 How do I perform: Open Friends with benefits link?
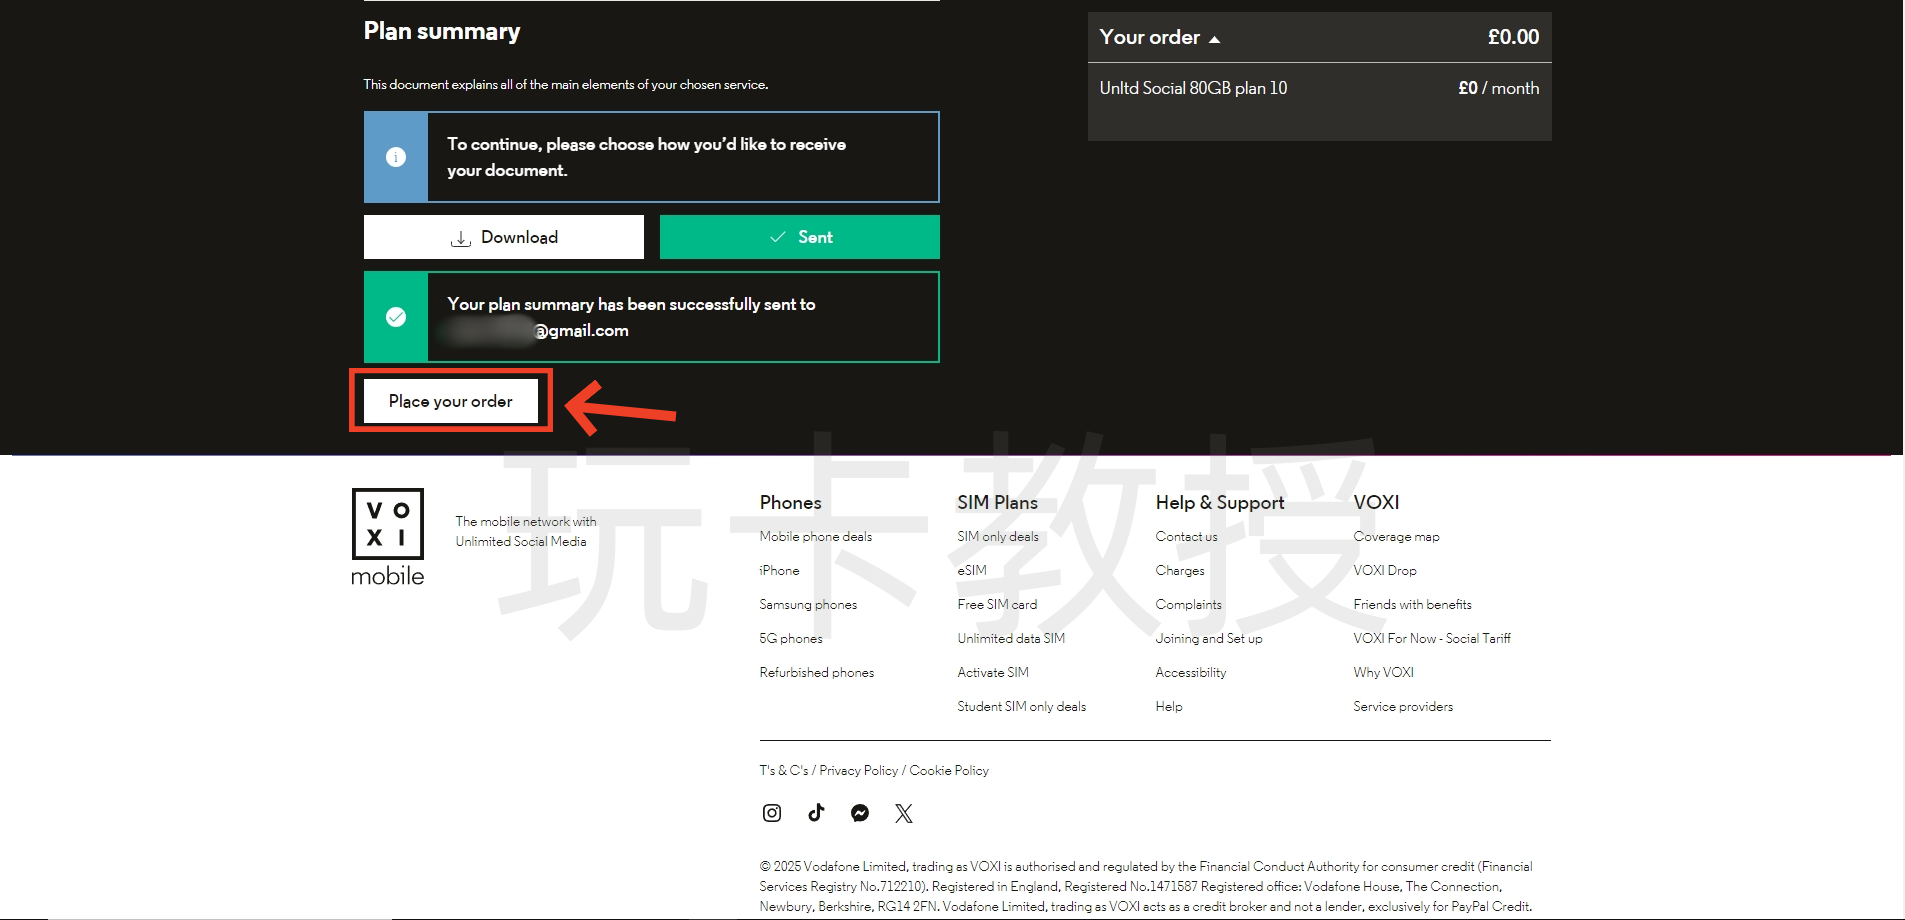pos(1412,605)
